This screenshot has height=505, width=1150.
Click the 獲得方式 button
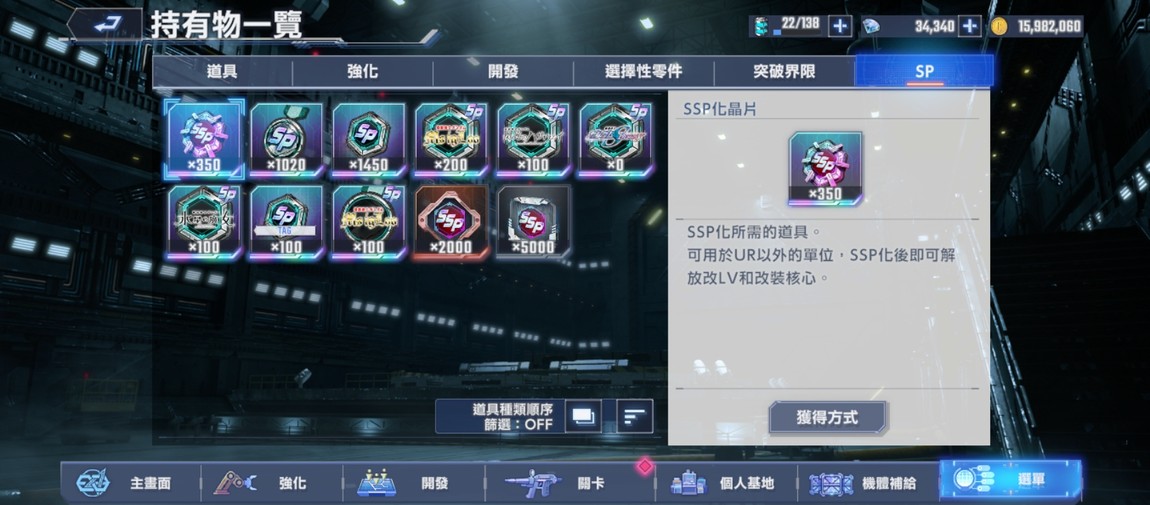click(x=827, y=418)
